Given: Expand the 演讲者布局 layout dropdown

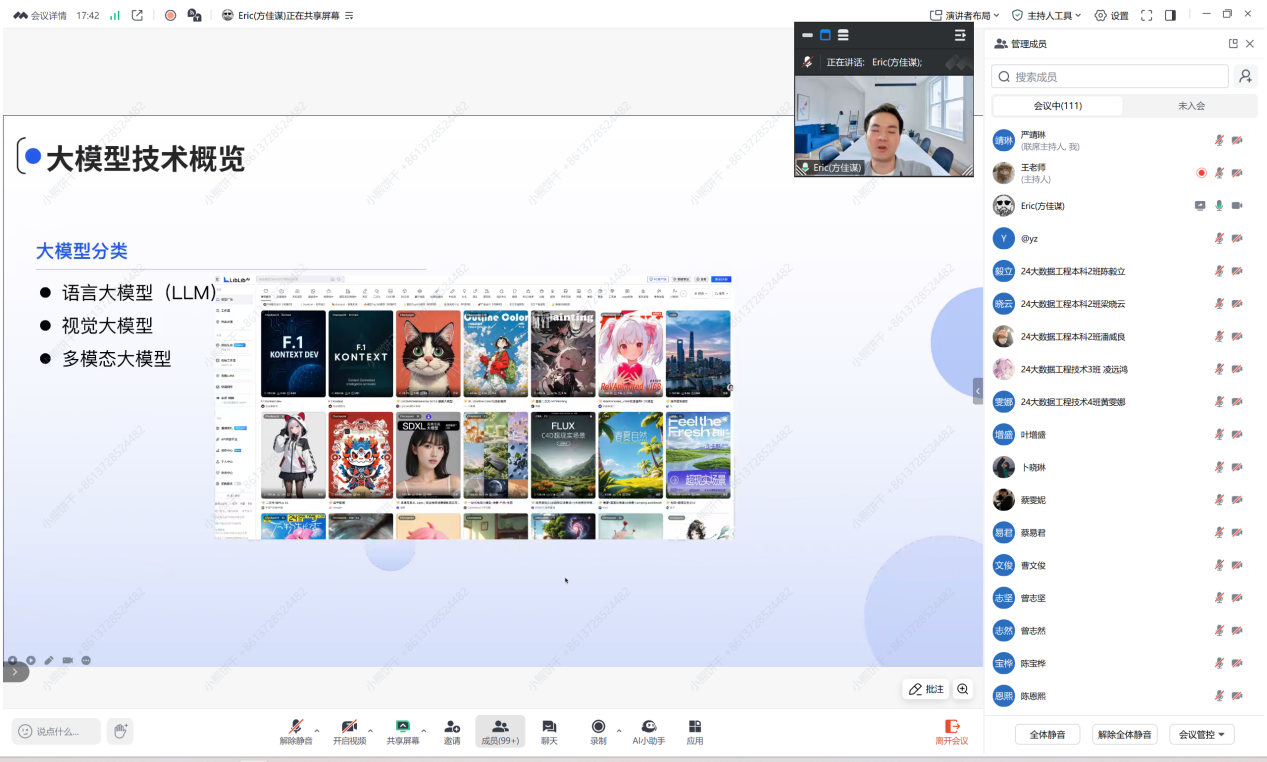Looking at the screenshot, I should tap(964, 15).
